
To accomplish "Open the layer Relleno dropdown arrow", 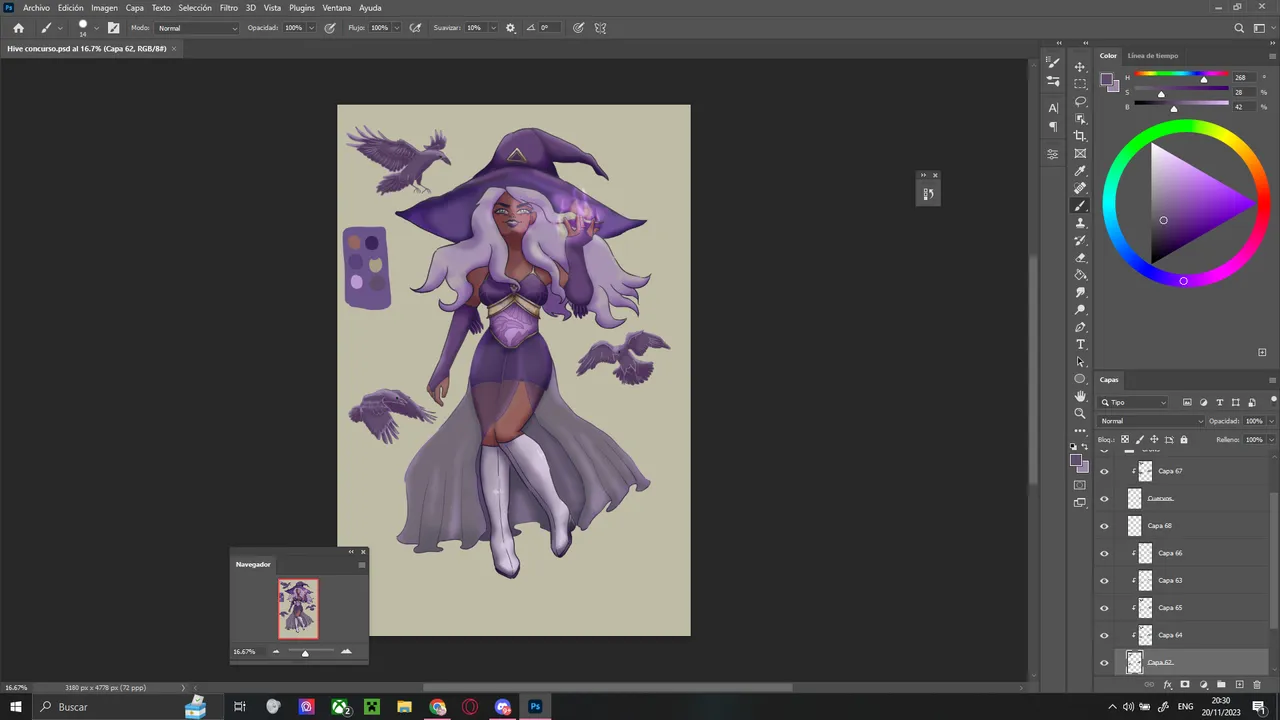I will [x=1271, y=439].
